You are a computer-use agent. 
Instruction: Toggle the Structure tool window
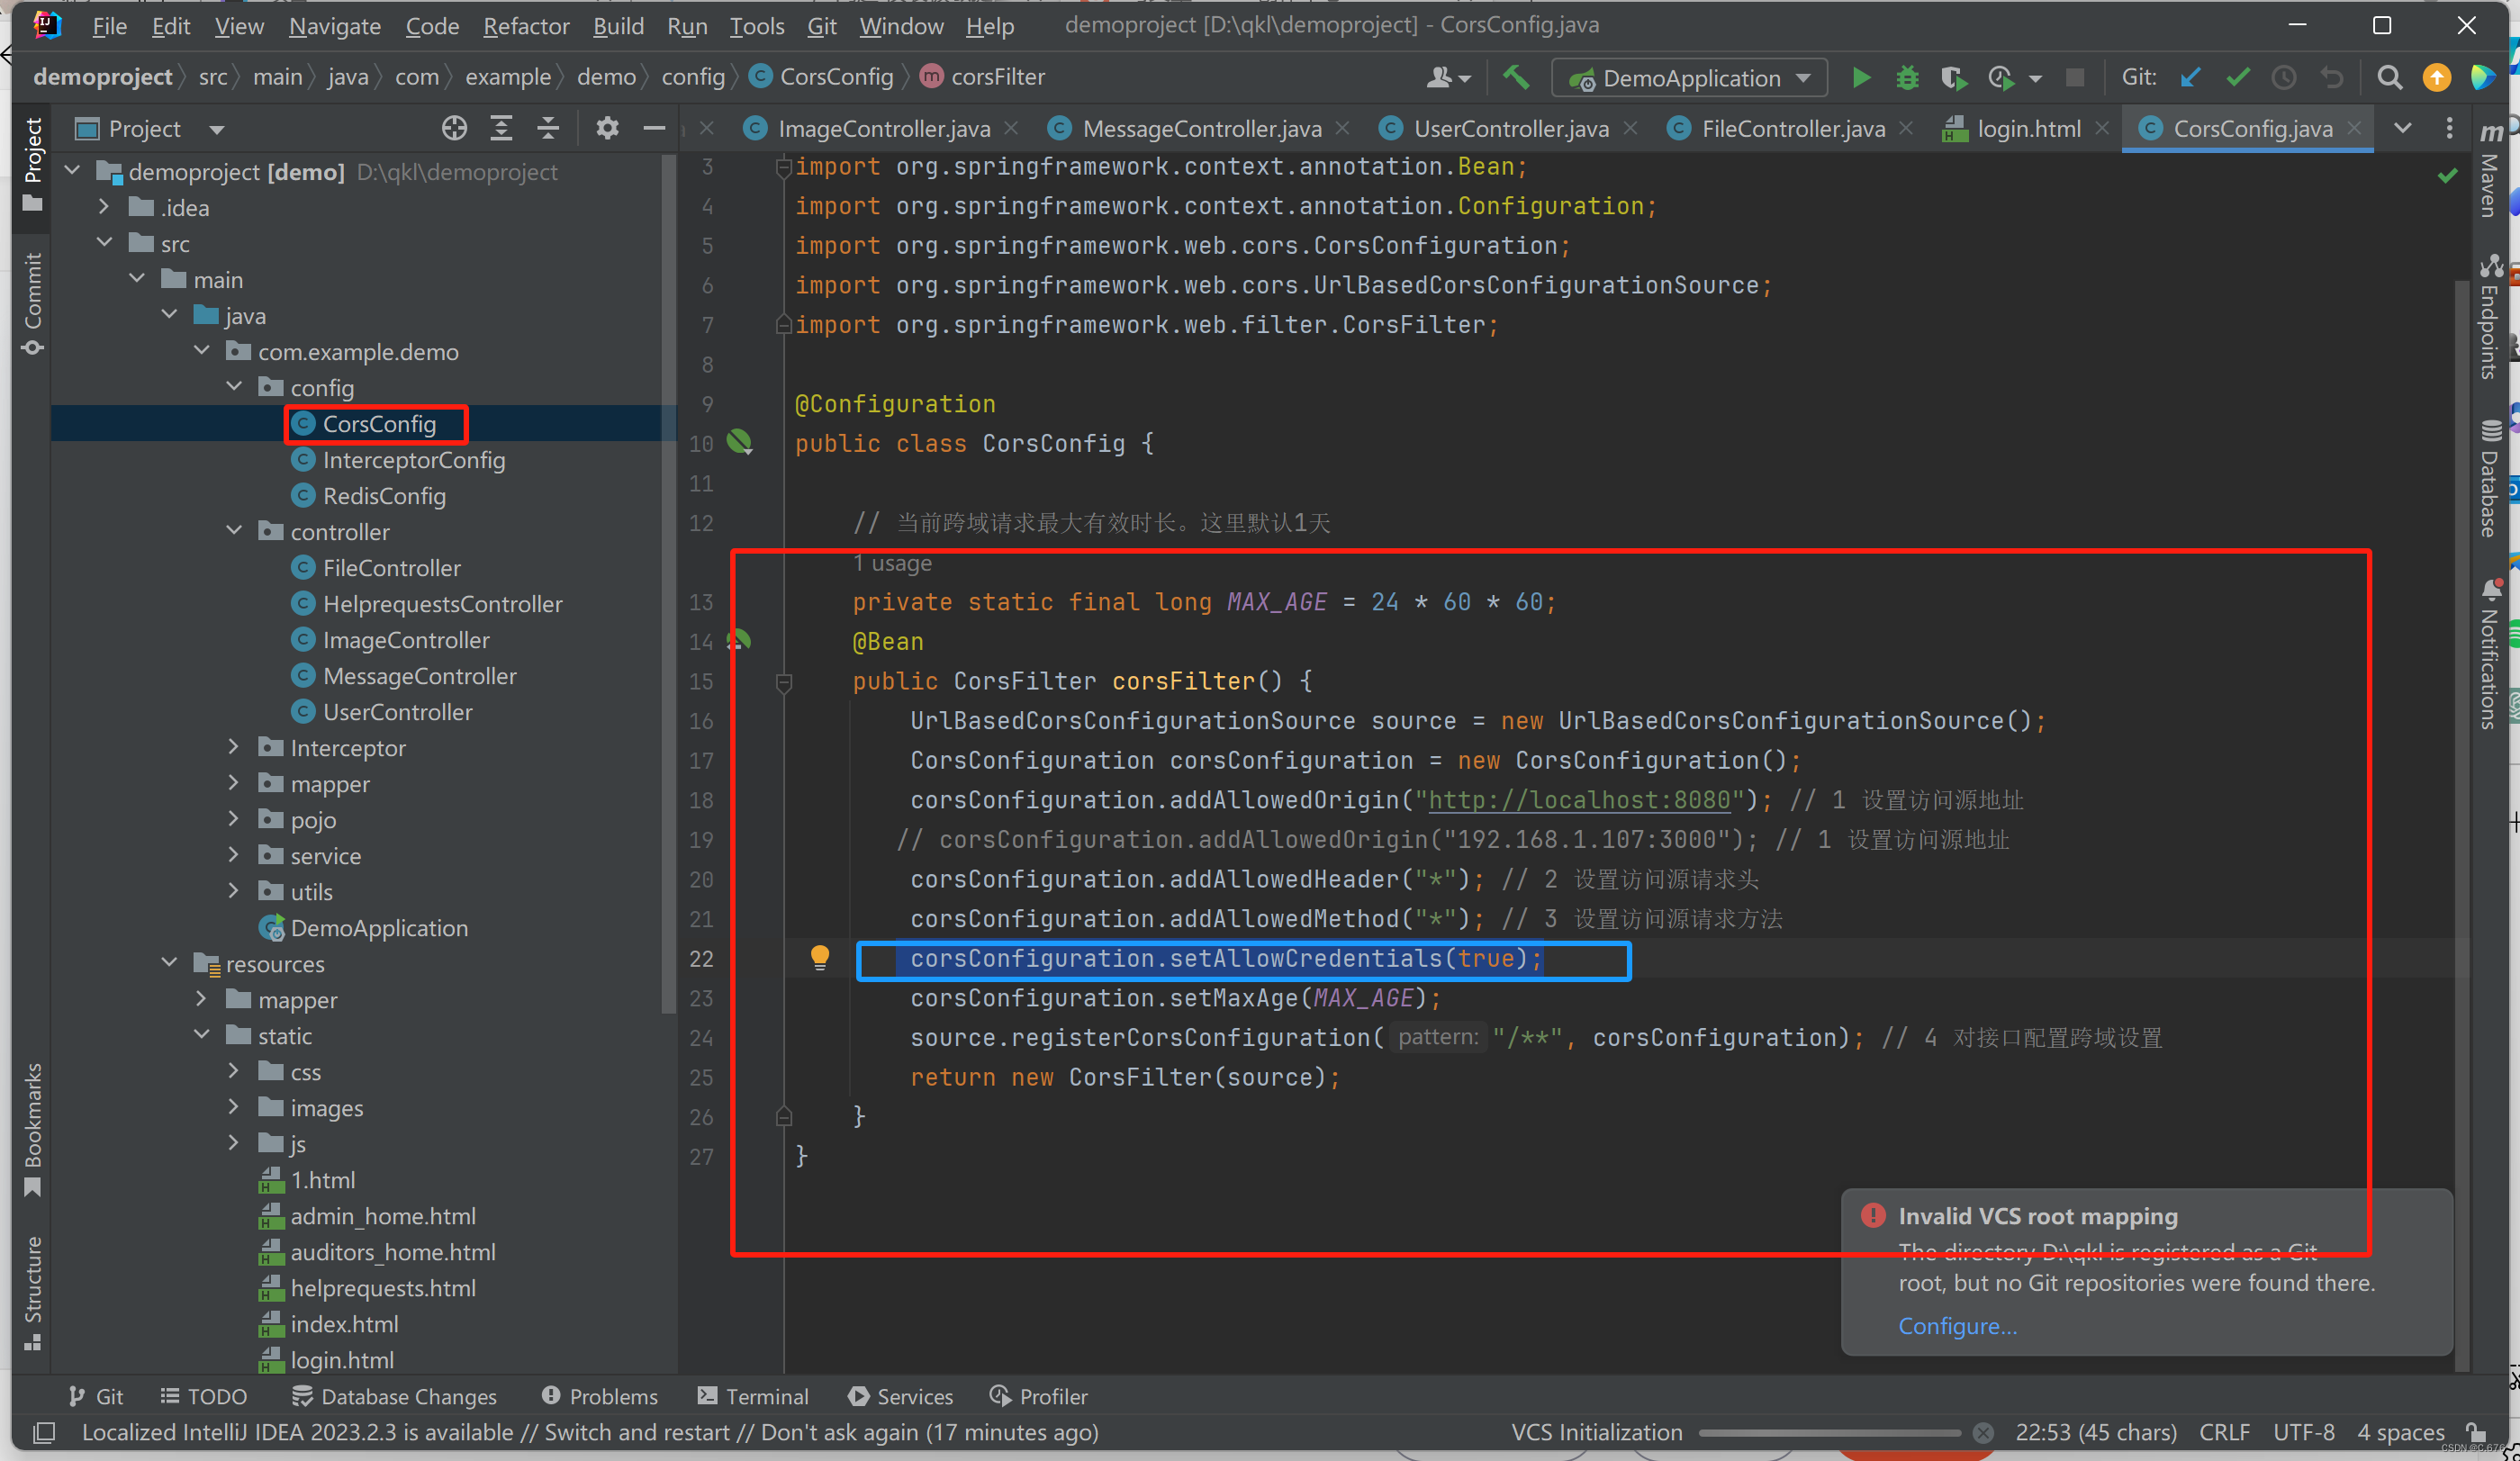(33, 1290)
